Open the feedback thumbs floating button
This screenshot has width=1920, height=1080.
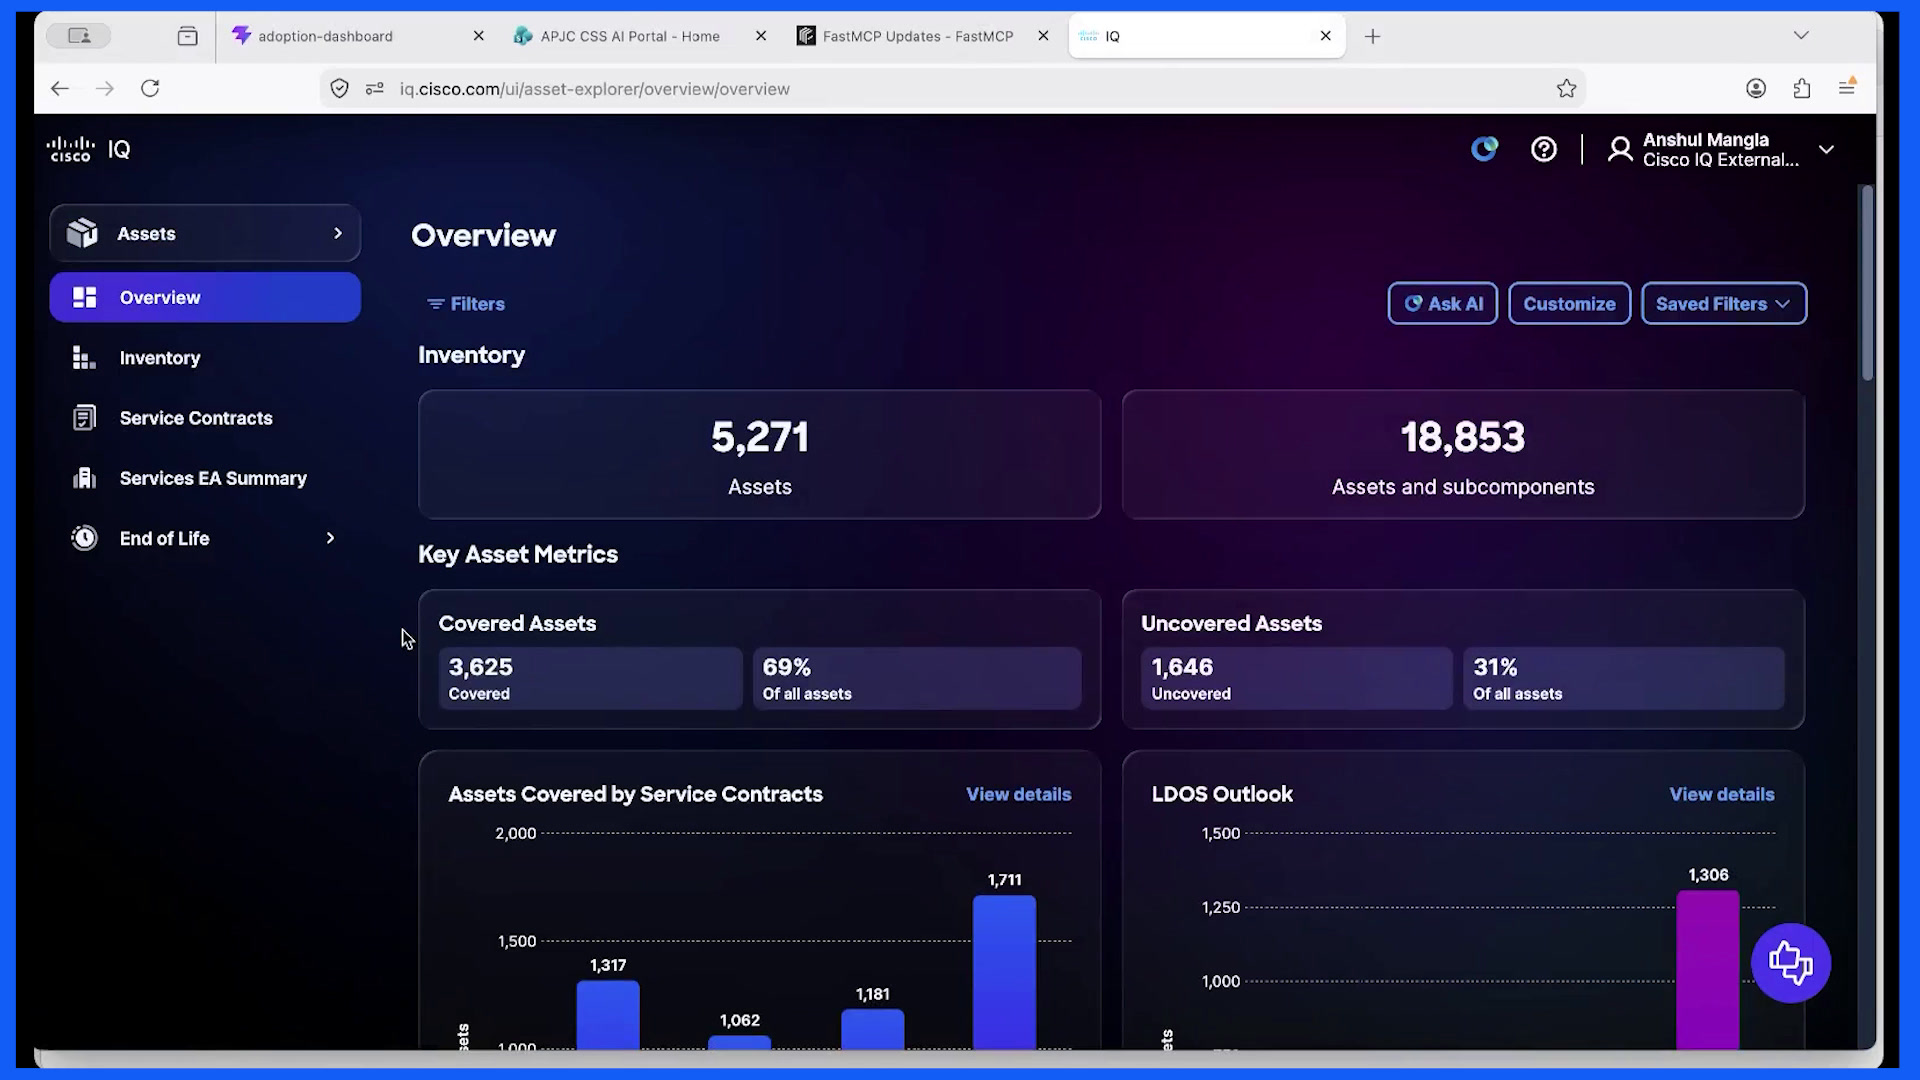point(1790,963)
